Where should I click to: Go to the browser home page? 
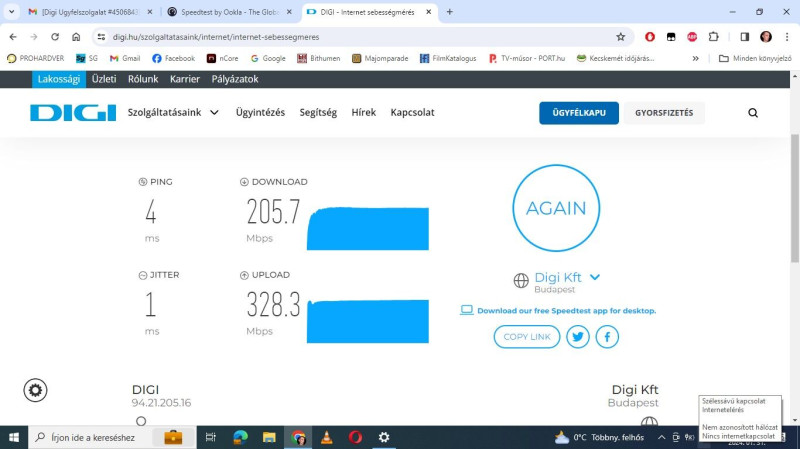click(x=76, y=37)
